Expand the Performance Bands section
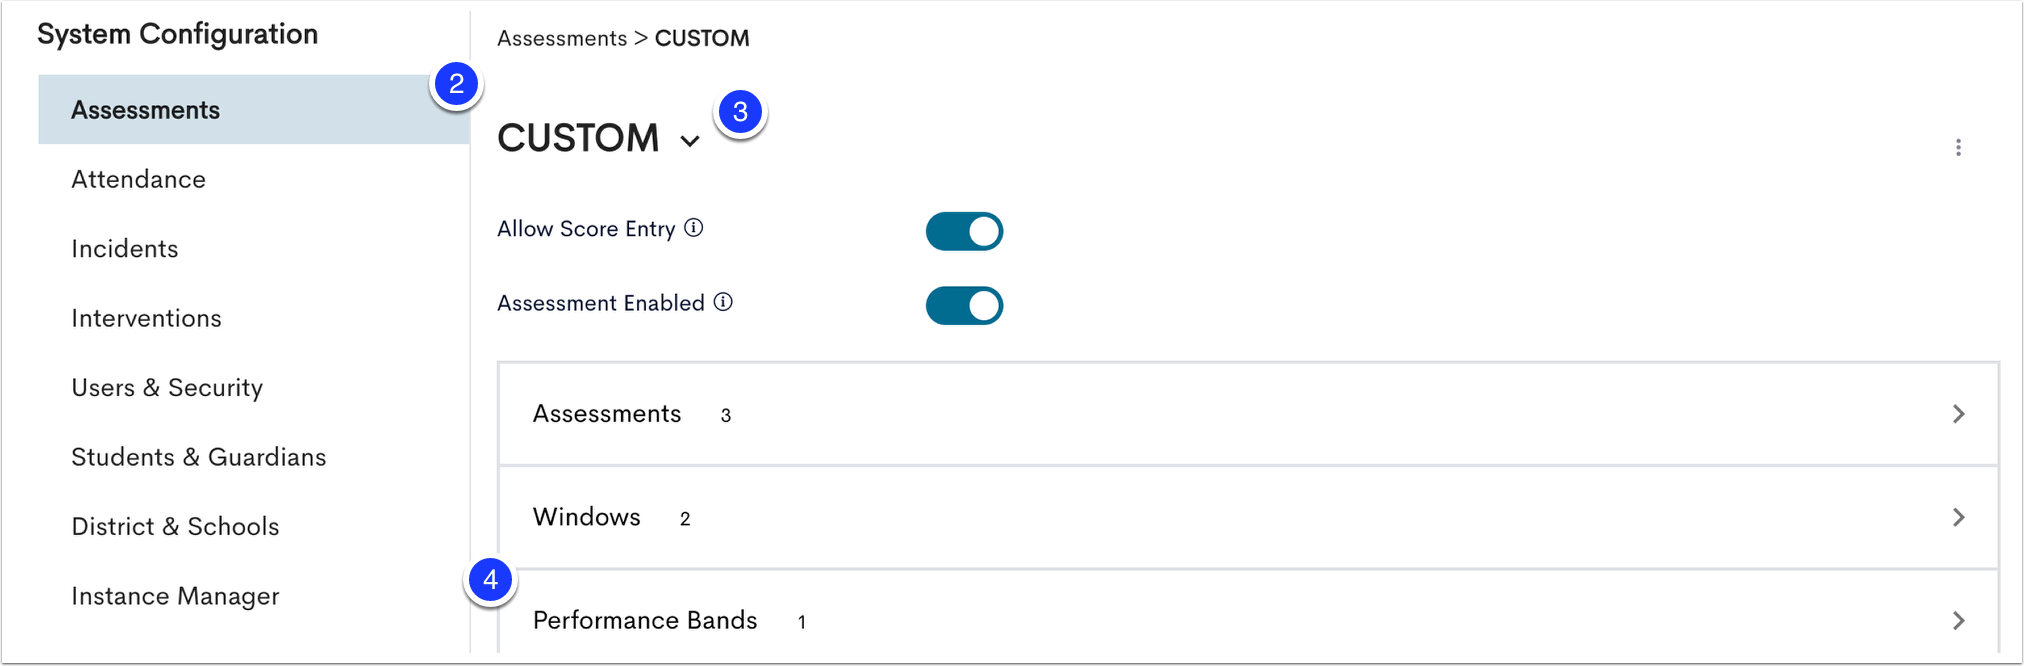 (1248, 613)
